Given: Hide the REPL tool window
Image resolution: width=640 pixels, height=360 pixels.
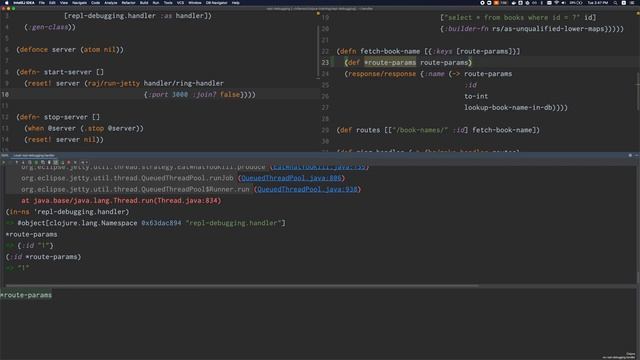Looking at the screenshot, I should click(636, 156).
